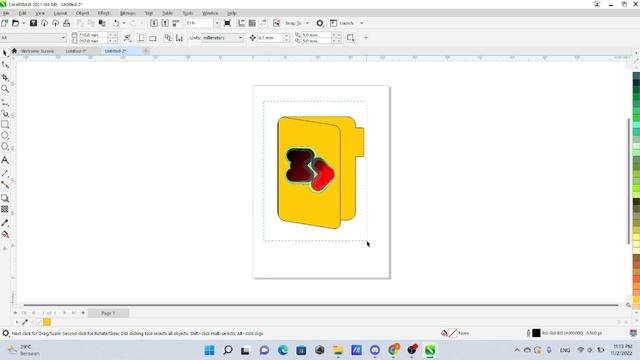Open the Edit menu
Image resolution: width=640 pixels, height=360 pixels.
pyautogui.click(x=22, y=13)
